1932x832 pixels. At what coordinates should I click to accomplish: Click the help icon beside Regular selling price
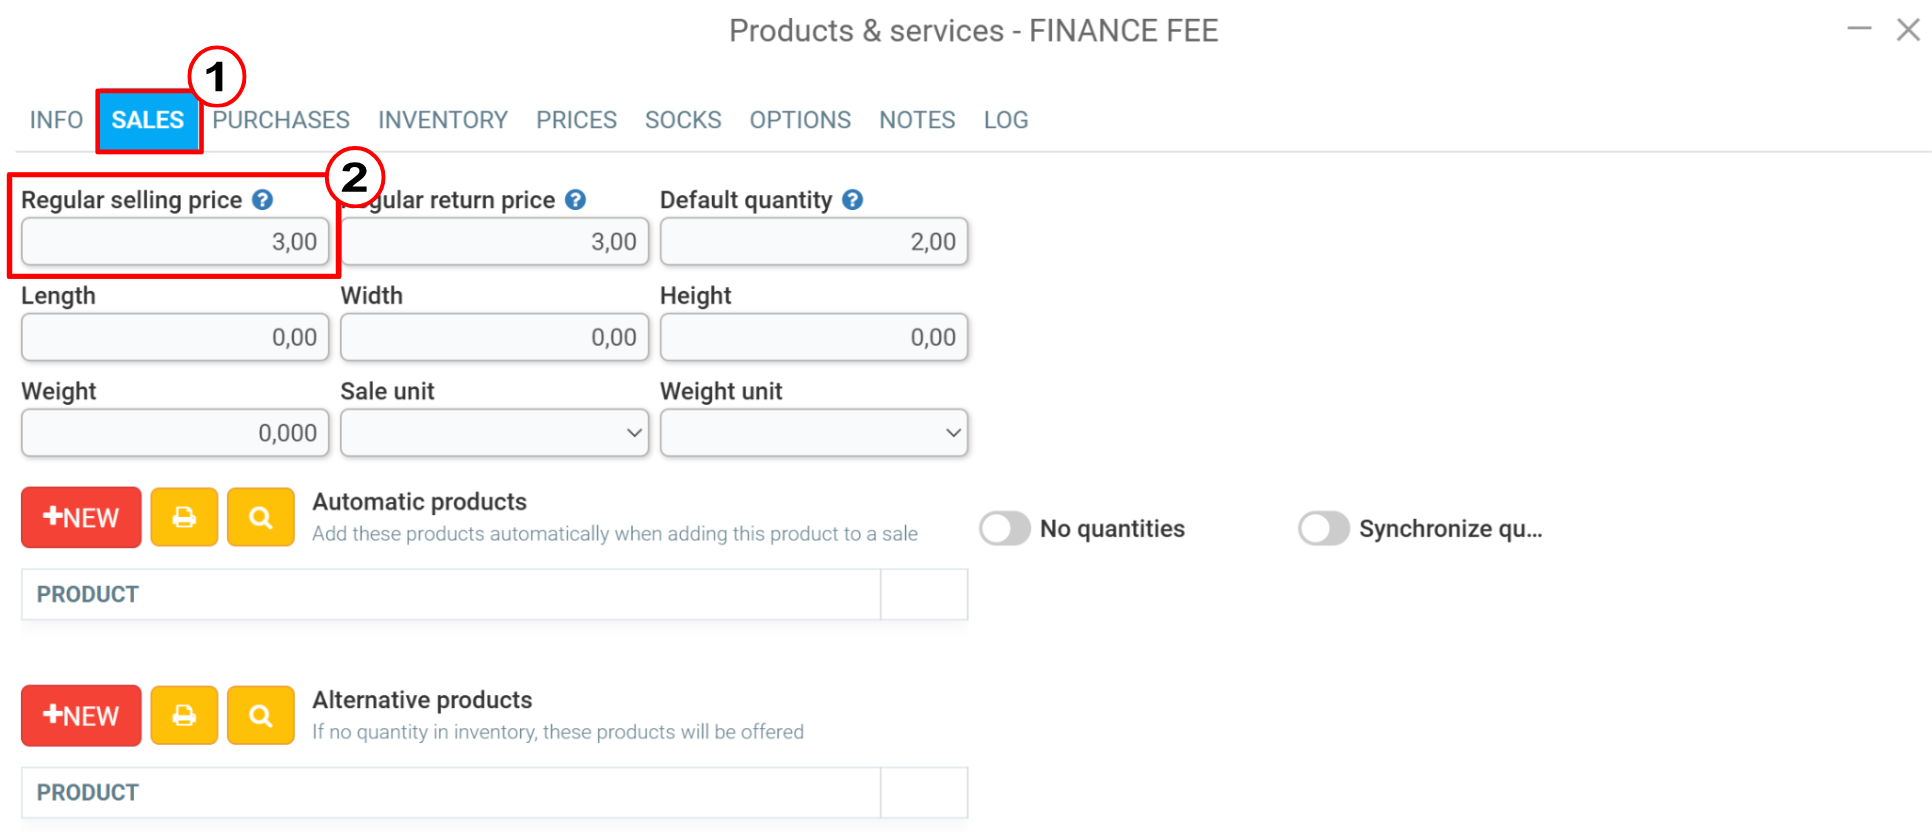[x=262, y=200]
